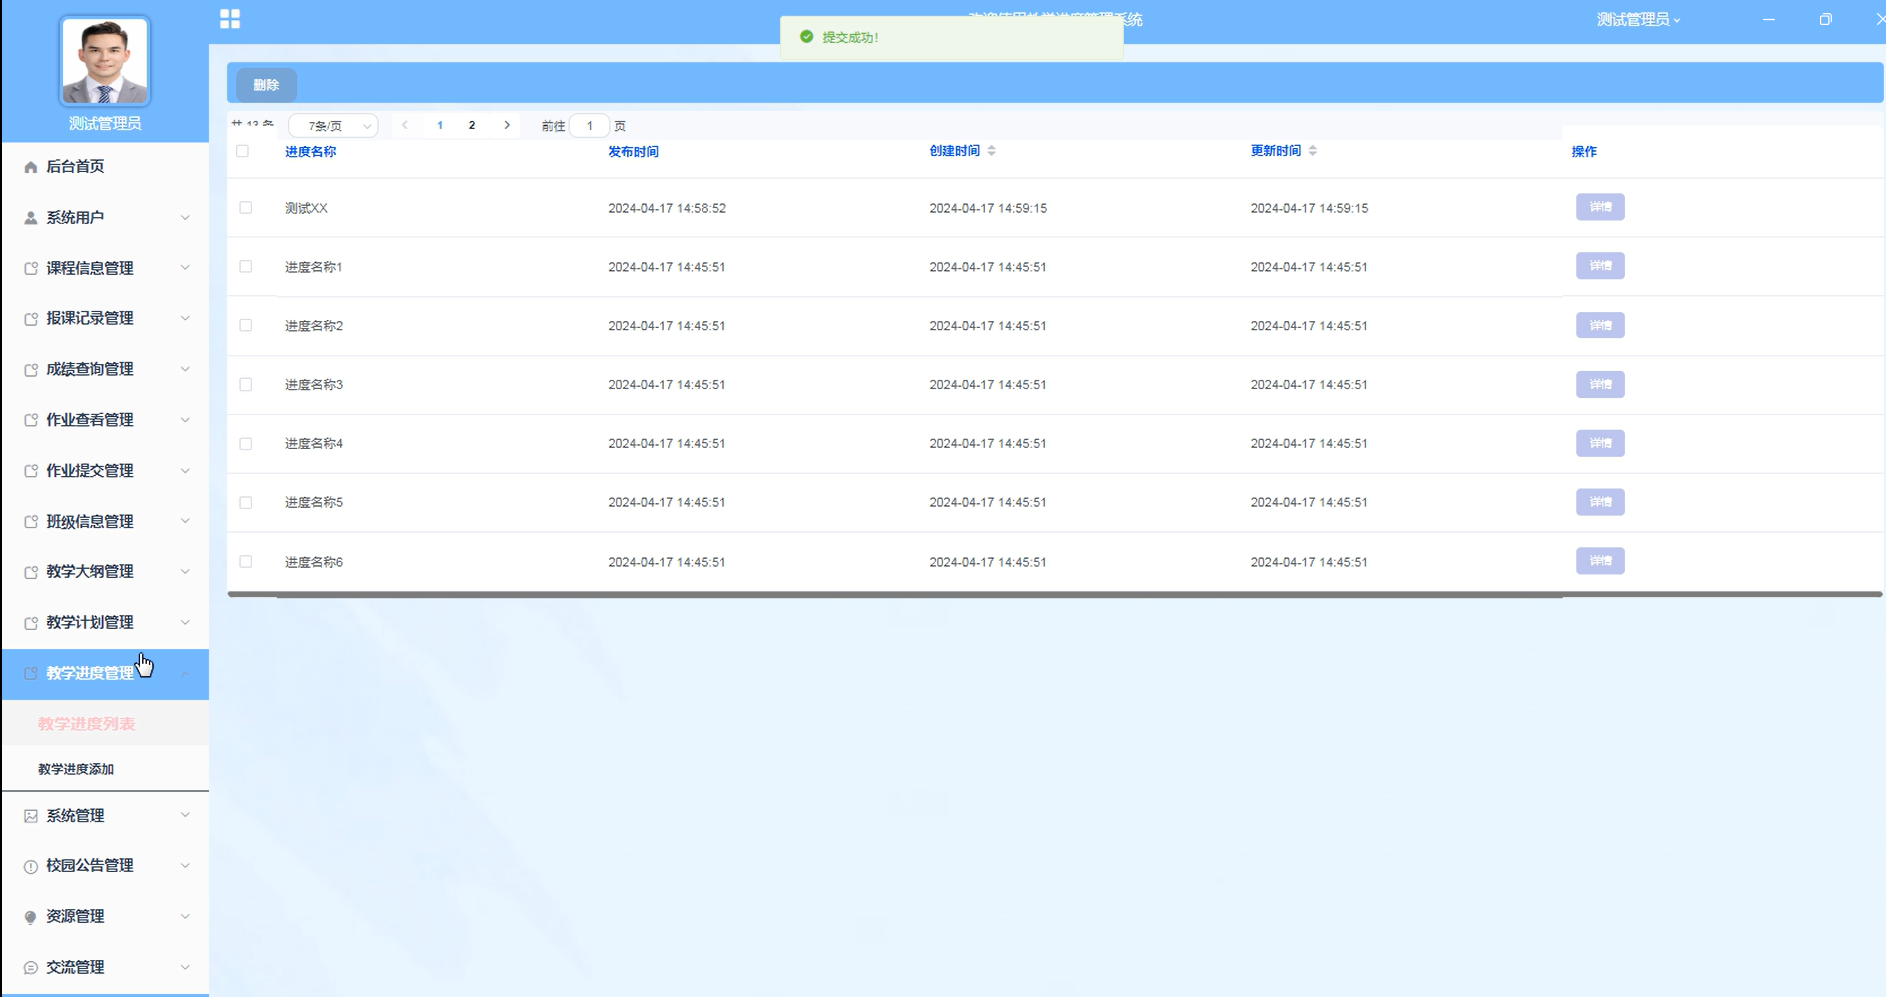Viewport: 1886px width, 997px height.
Task: Open the 教学大纲管理 menu
Action: tap(105, 572)
